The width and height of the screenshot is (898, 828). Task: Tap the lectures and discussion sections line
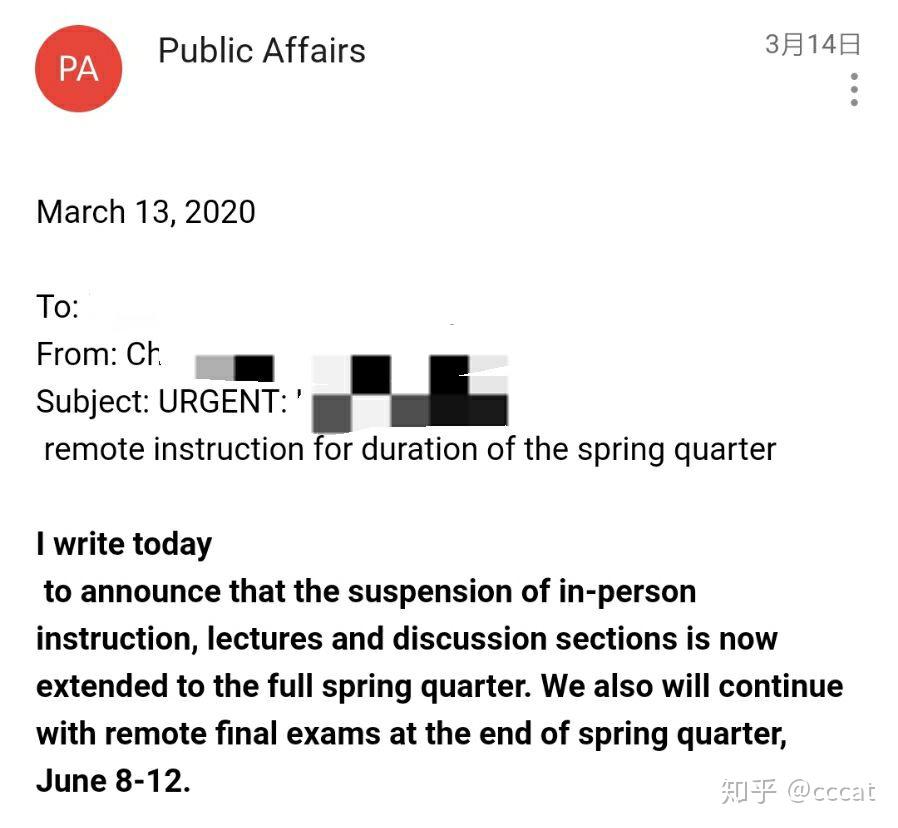407,638
